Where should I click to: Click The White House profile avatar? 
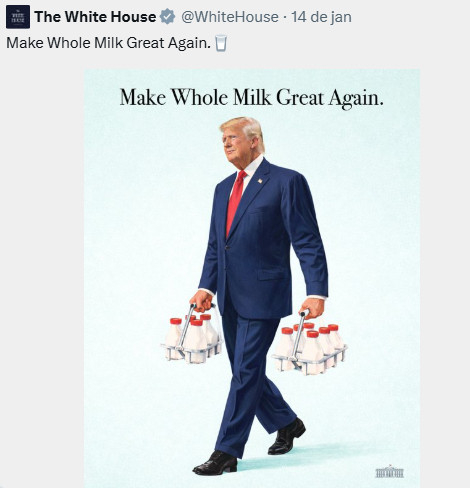18,17
